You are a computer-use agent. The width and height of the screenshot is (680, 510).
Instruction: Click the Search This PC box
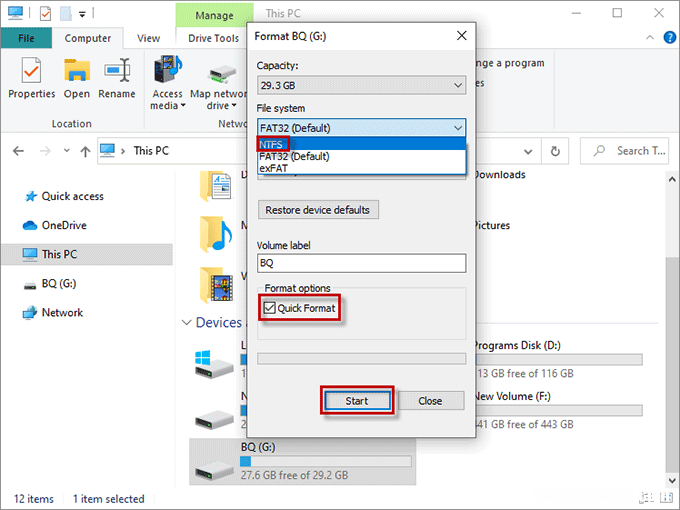tap(624, 151)
